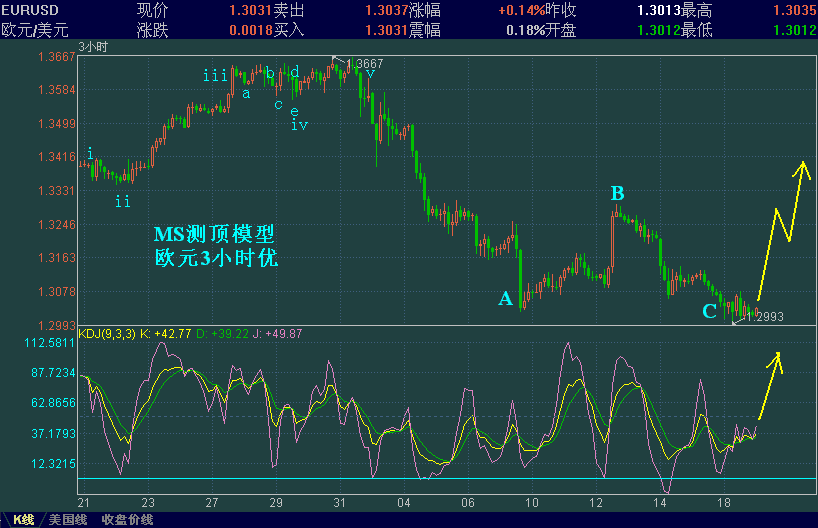Click the 欧元3小时优 annotation text
818x528 pixels.
[216, 258]
